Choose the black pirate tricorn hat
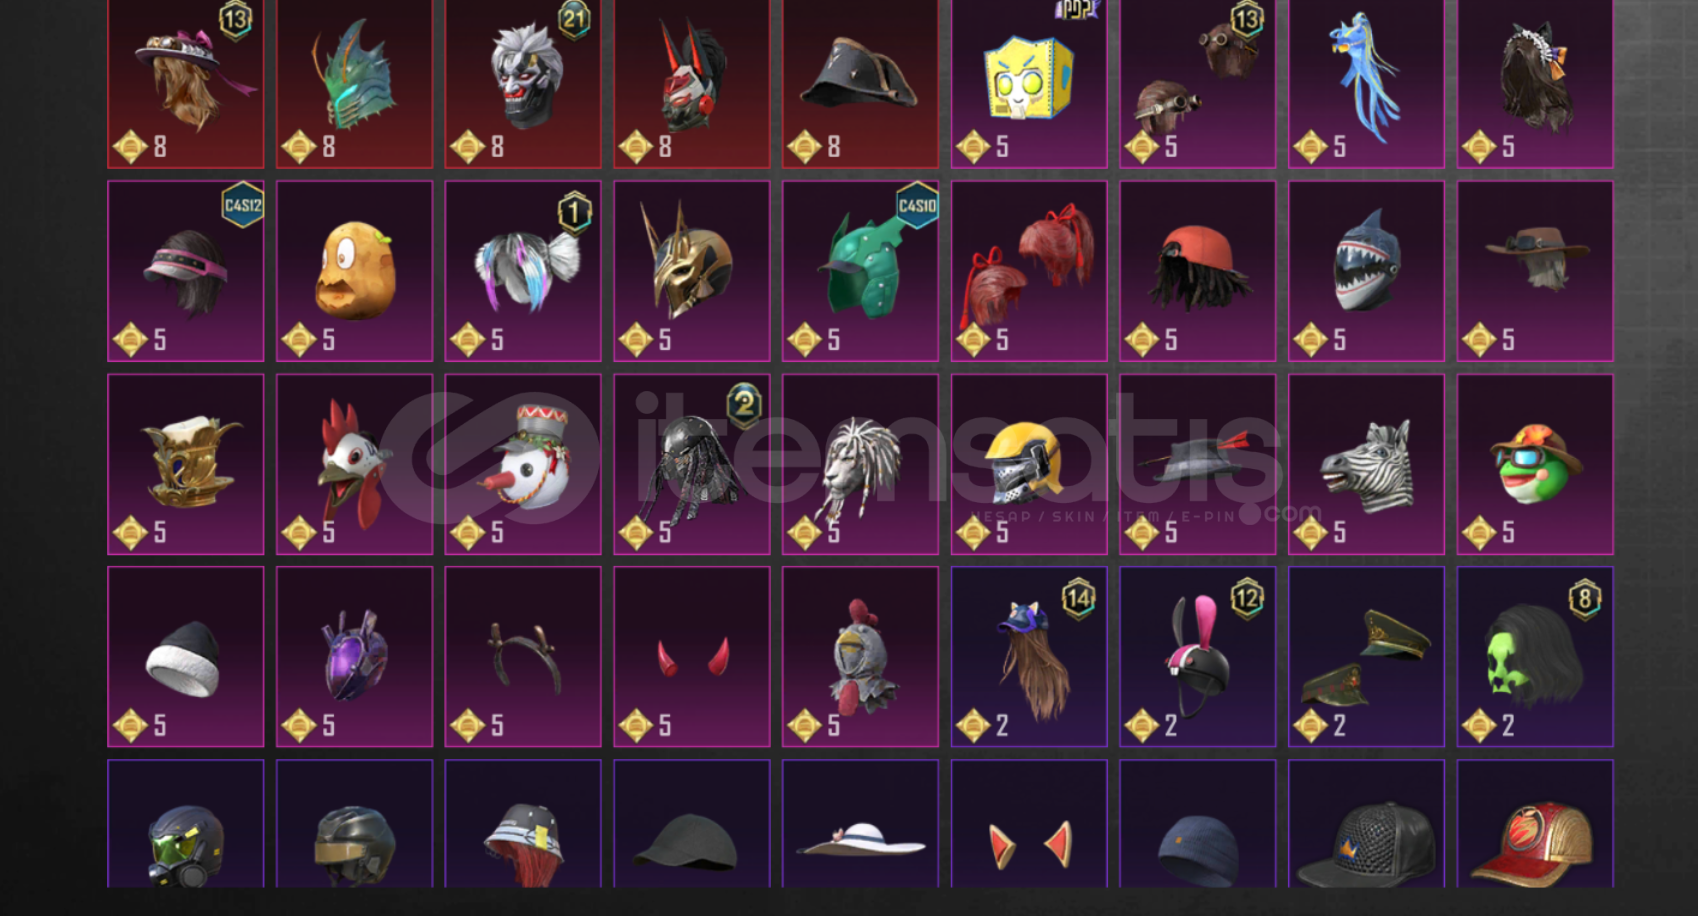This screenshot has height=916, width=1698. (860, 83)
